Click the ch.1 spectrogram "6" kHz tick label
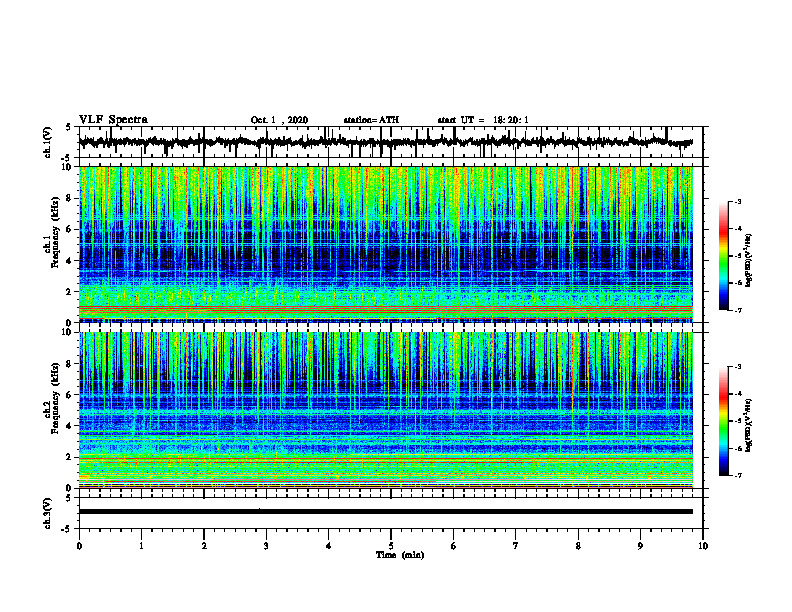 point(70,229)
